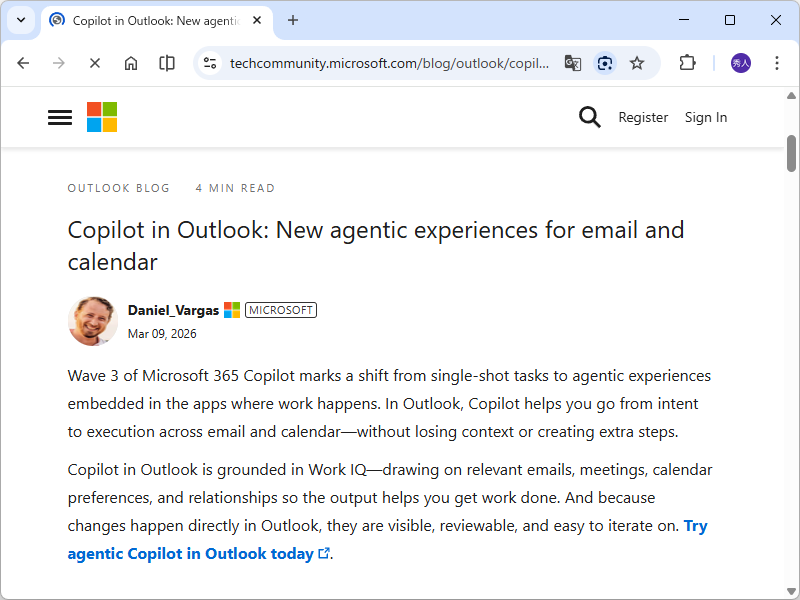Click the Microsoft logo
Image resolution: width=800 pixels, height=600 pixels.
click(x=102, y=117)
